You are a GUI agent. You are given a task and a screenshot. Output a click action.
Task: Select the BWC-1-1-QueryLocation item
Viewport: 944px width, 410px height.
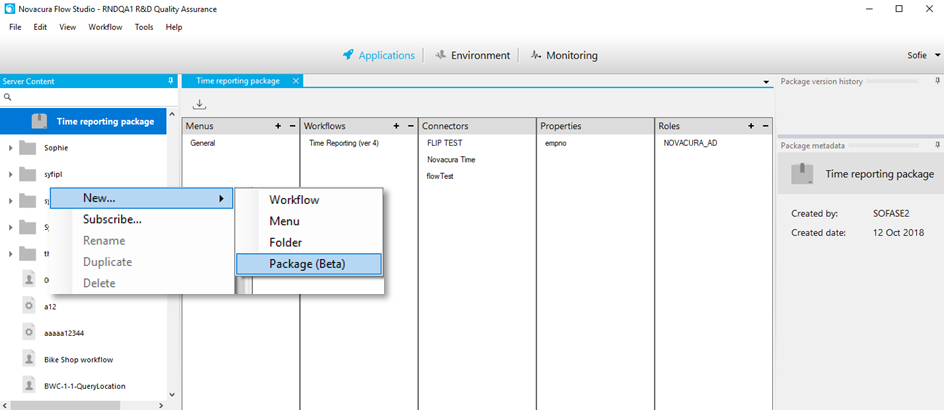[x=84, y=386]
